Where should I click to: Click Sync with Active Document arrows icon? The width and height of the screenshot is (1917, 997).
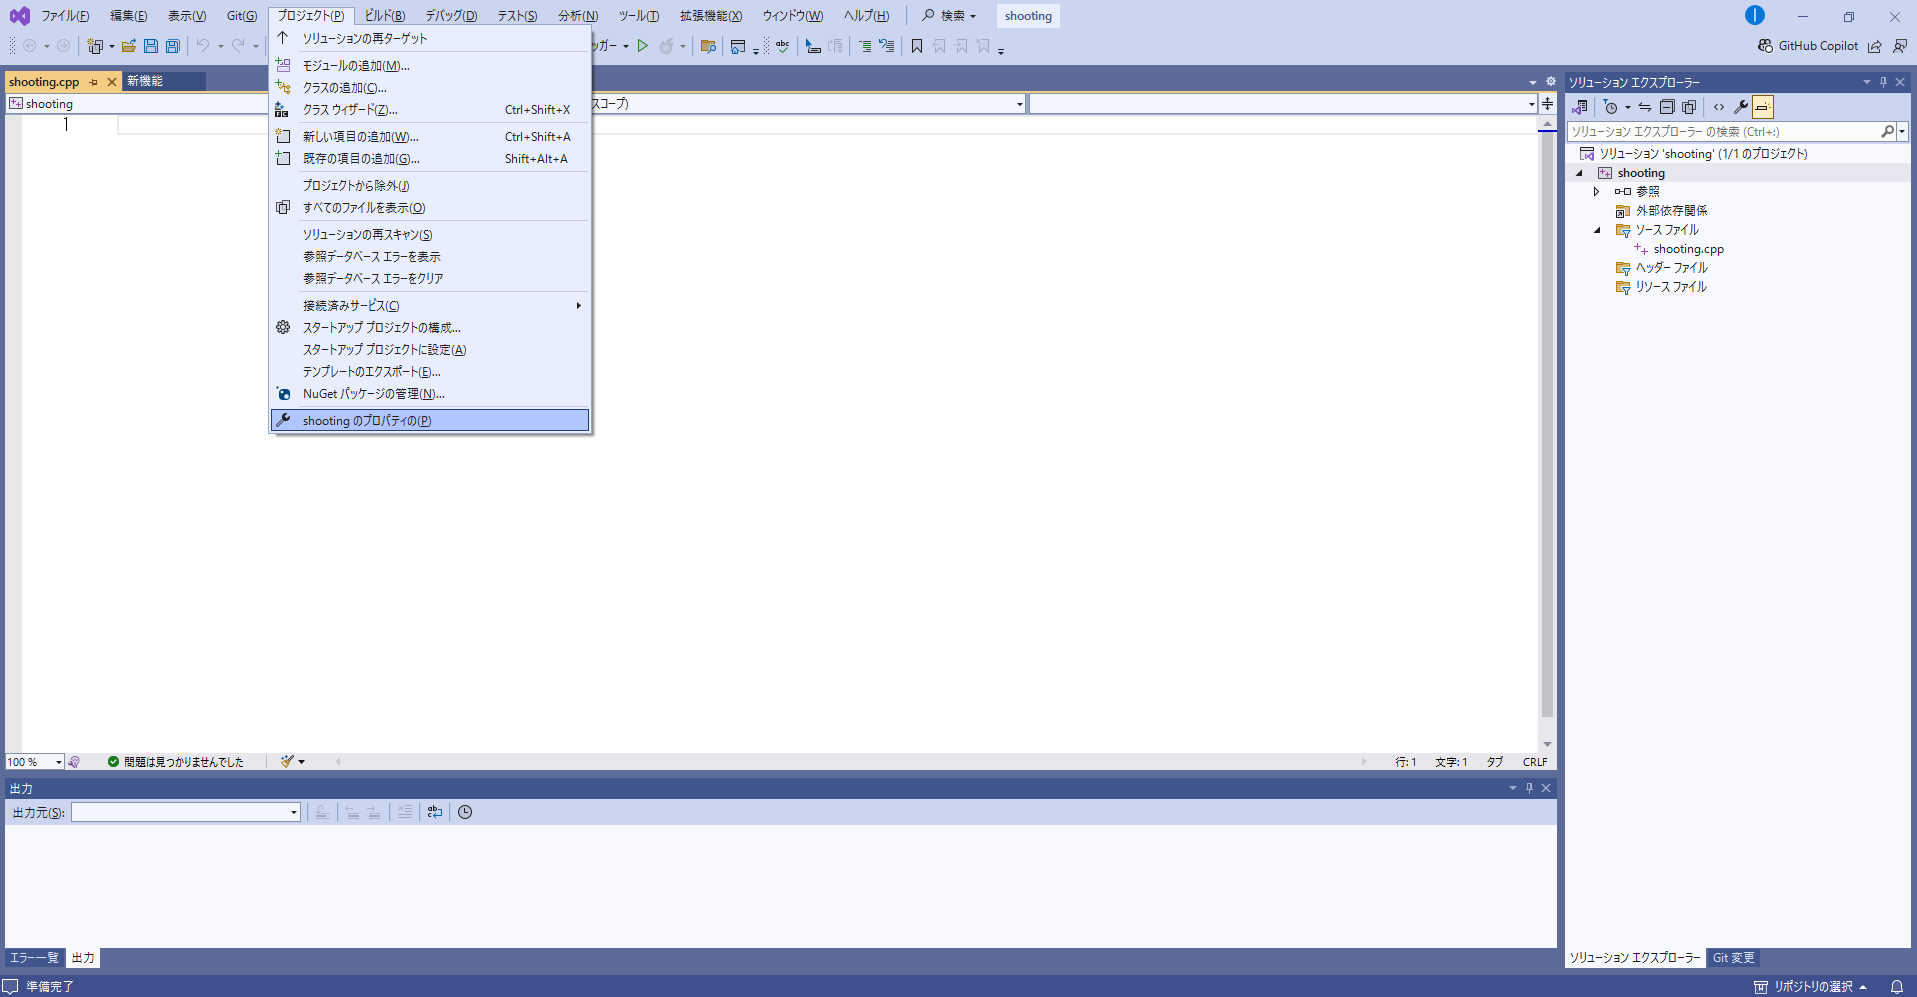[1645, 107]
